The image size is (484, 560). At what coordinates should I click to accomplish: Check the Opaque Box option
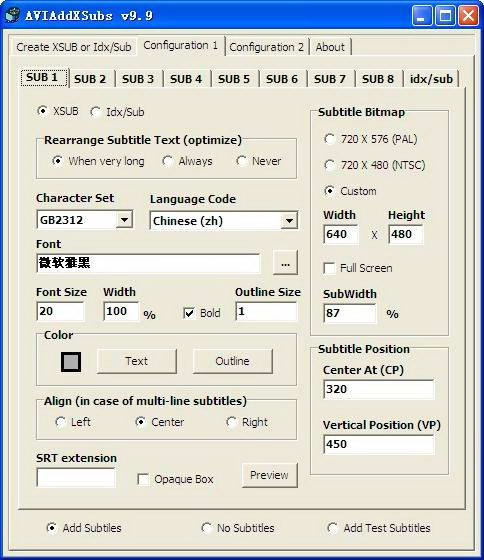[143, 479]
